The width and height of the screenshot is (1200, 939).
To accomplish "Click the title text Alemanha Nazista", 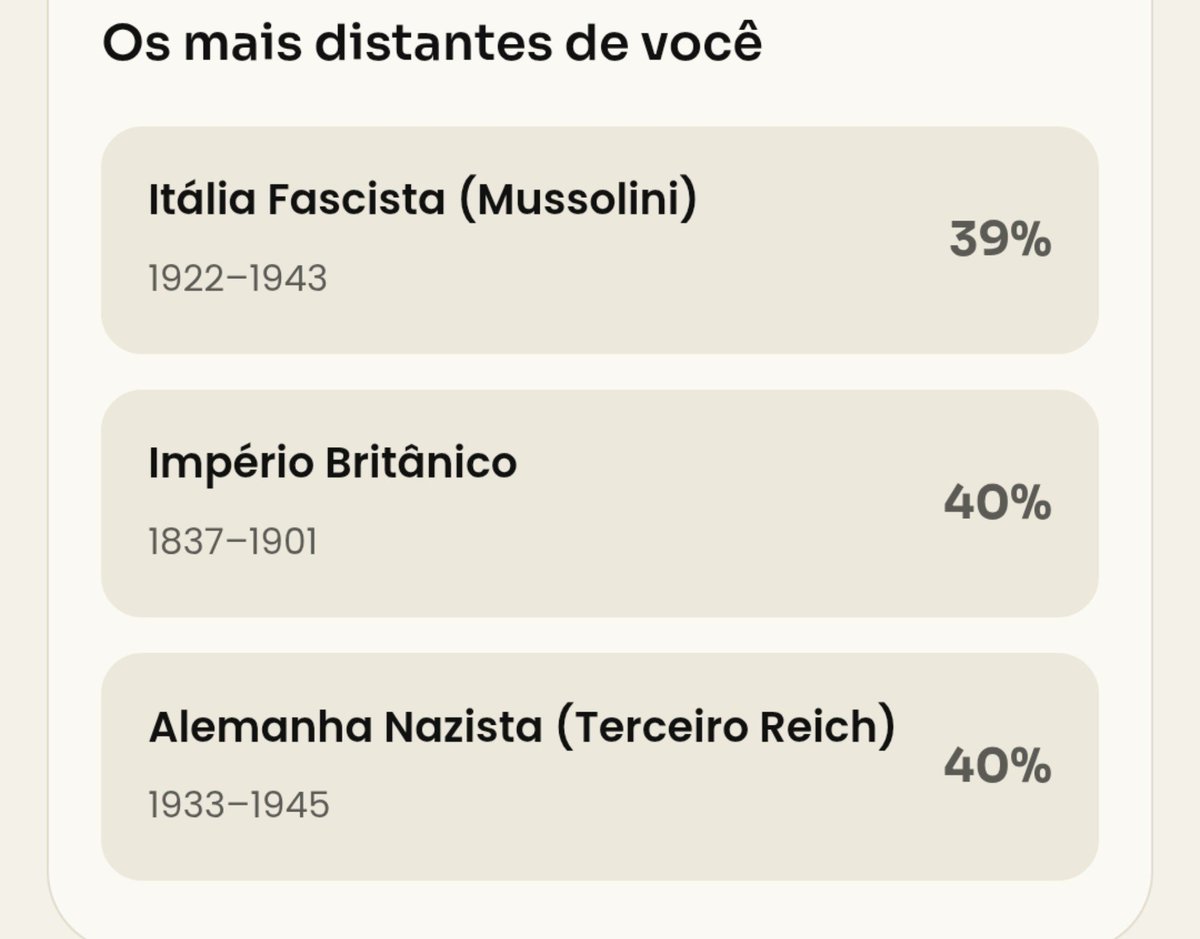I will [x=345, y=727].
